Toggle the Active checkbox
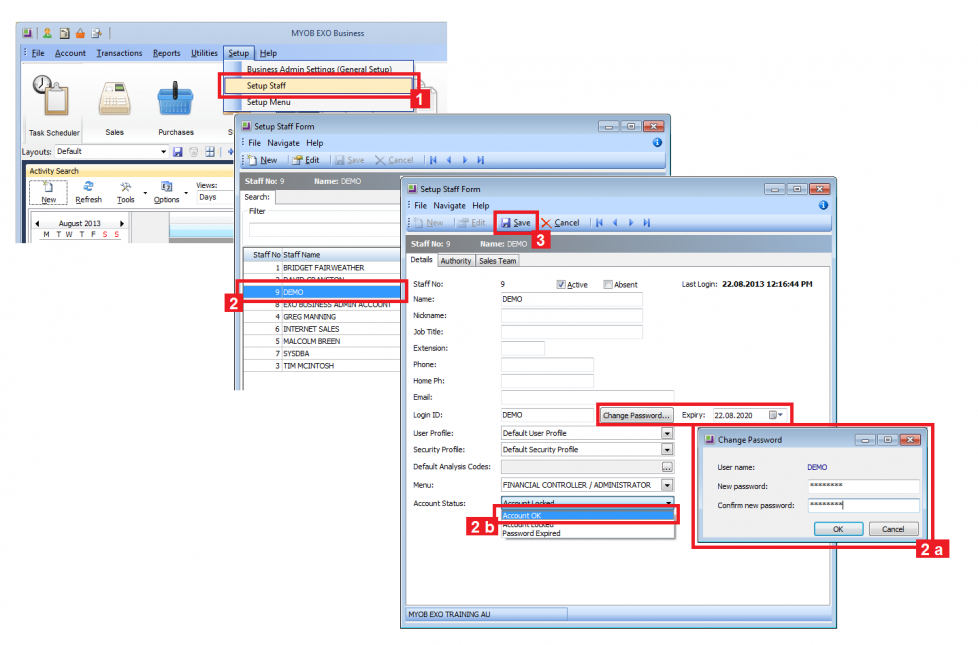The height and width of the screenshot is (645, 978). tap(561, 284)
